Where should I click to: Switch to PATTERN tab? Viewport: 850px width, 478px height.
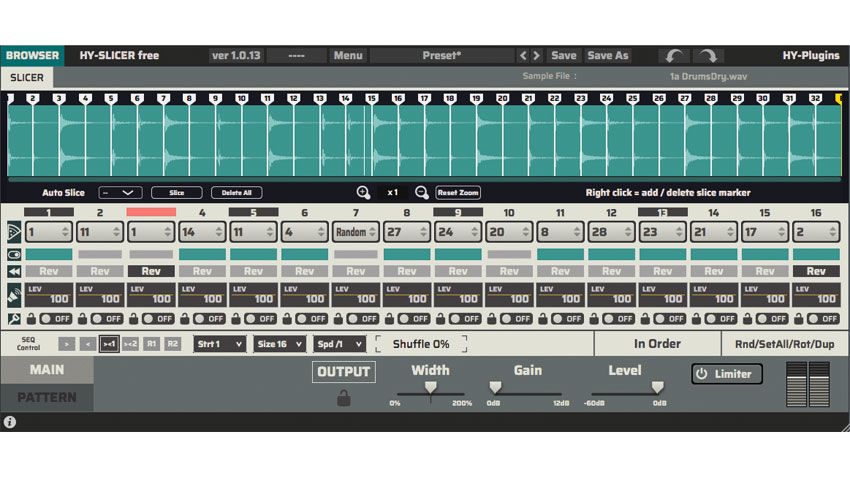click(x=47, y=397)
